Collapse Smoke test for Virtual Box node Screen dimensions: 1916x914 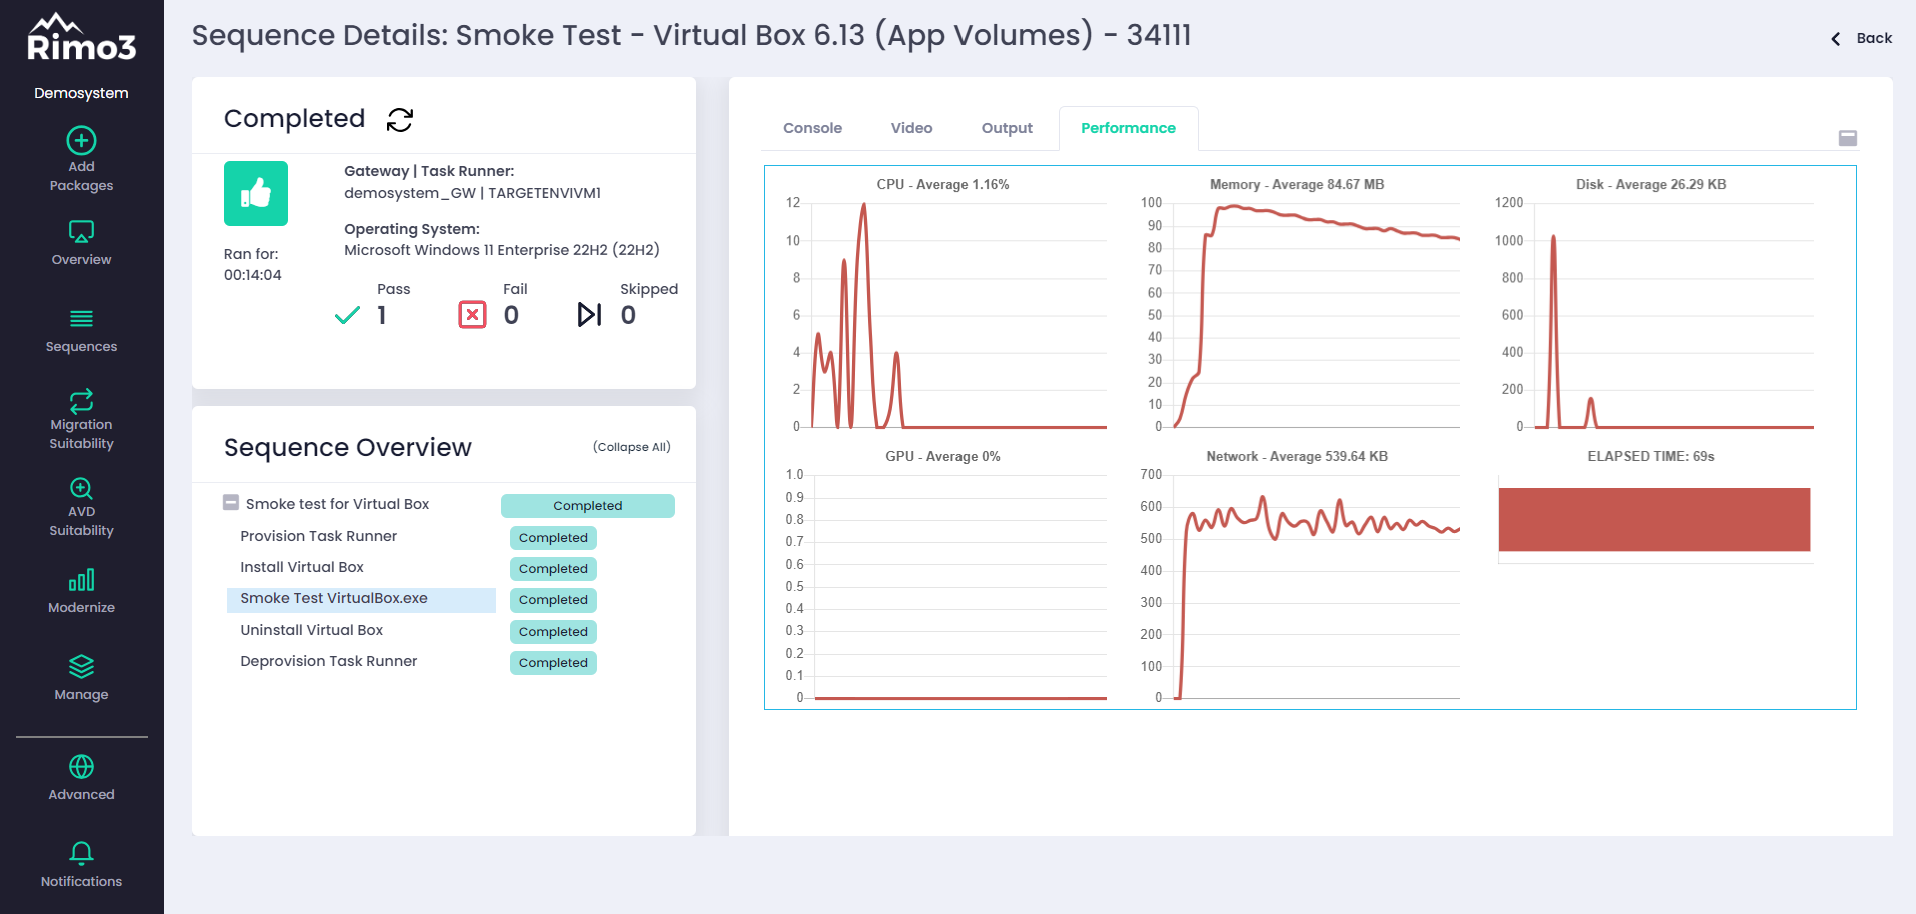pos(231,503)
